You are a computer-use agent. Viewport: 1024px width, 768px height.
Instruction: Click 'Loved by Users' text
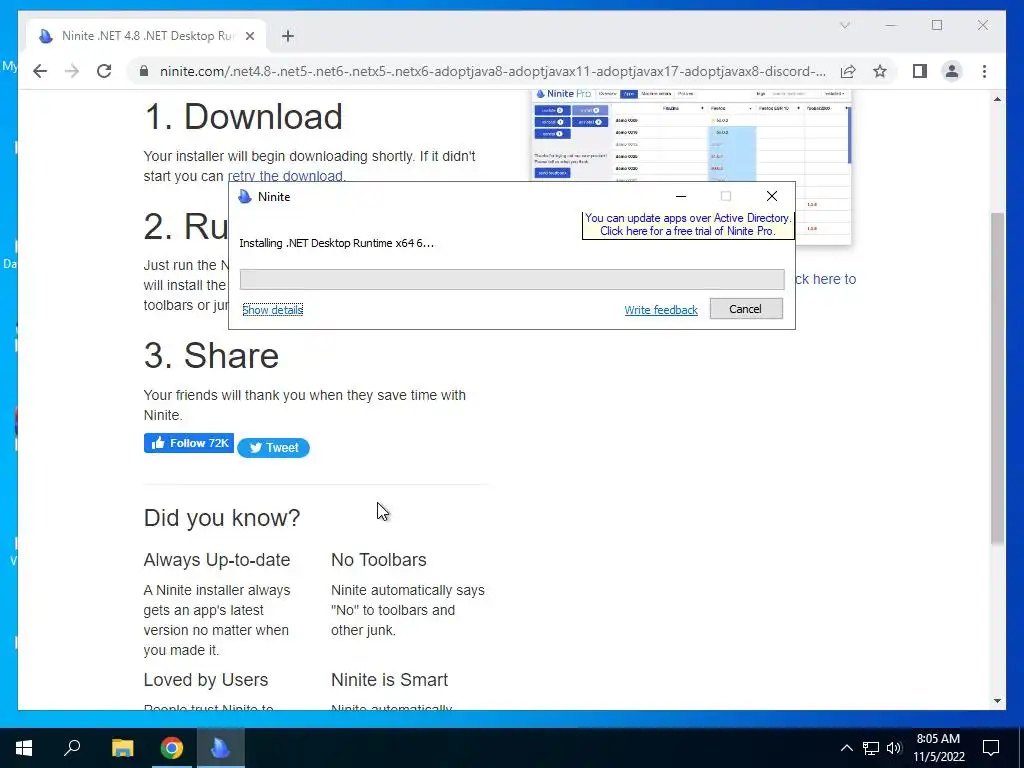click(x=206, y=680)
